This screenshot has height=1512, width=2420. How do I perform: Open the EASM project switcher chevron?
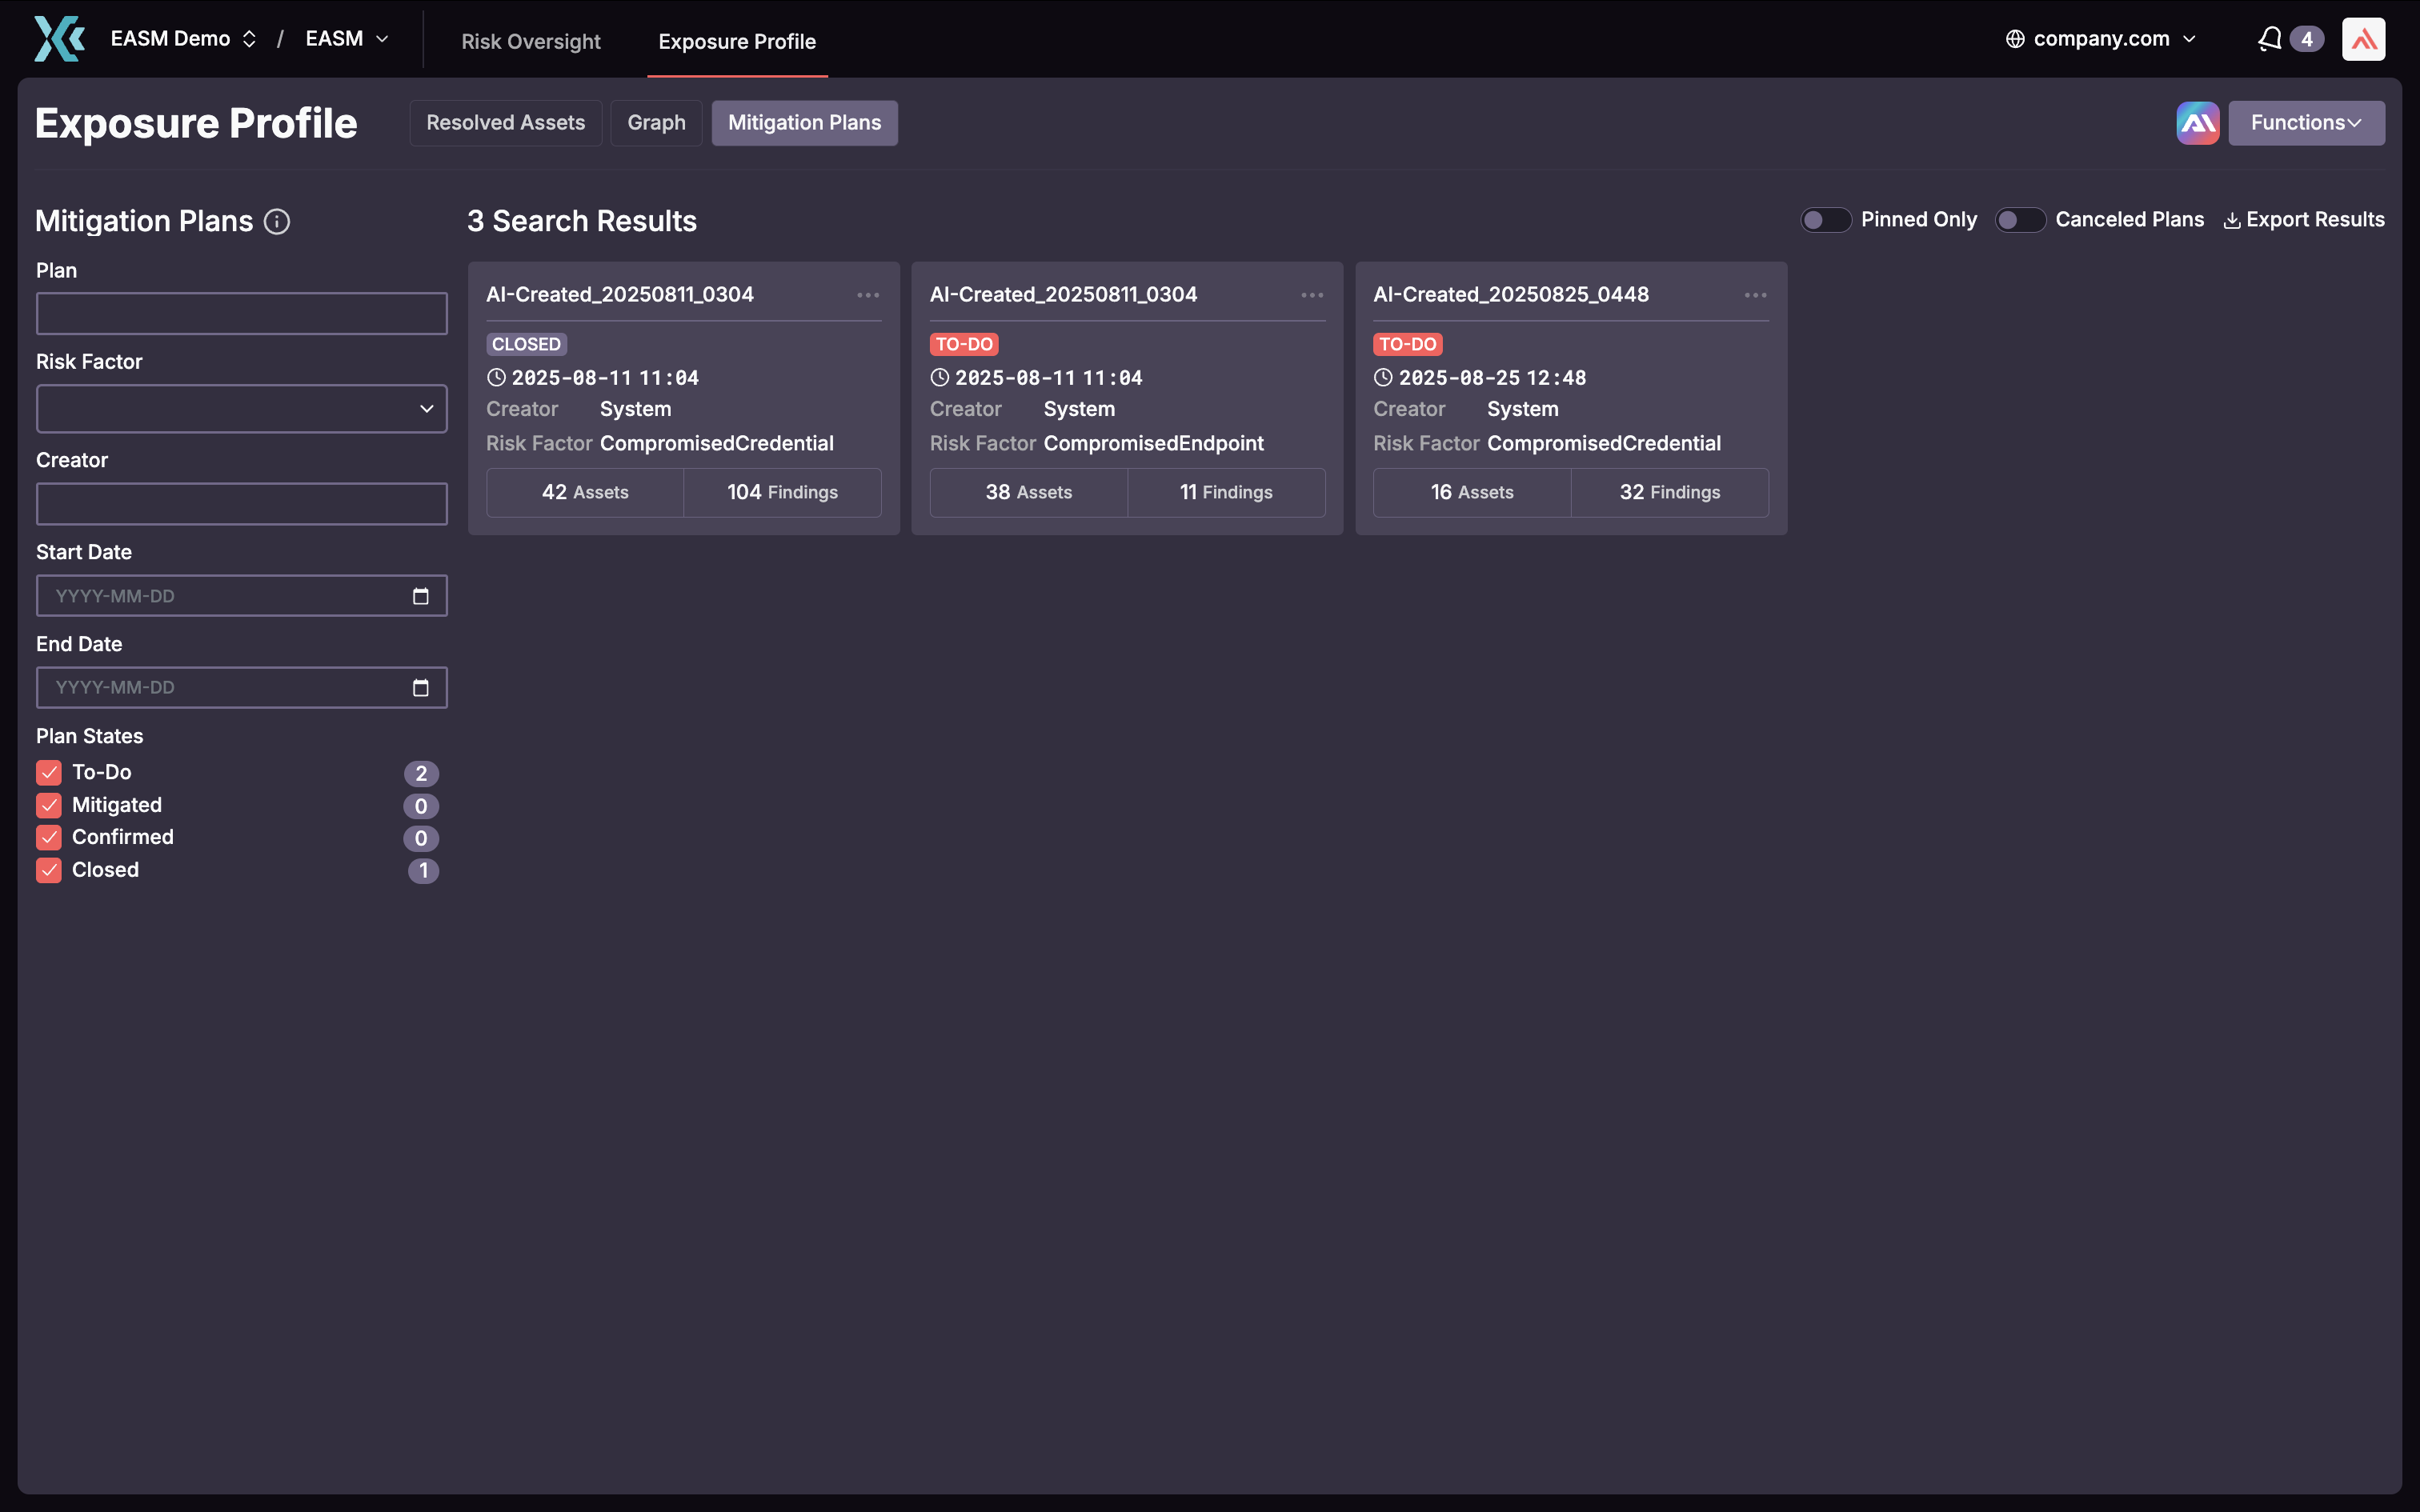384,38
